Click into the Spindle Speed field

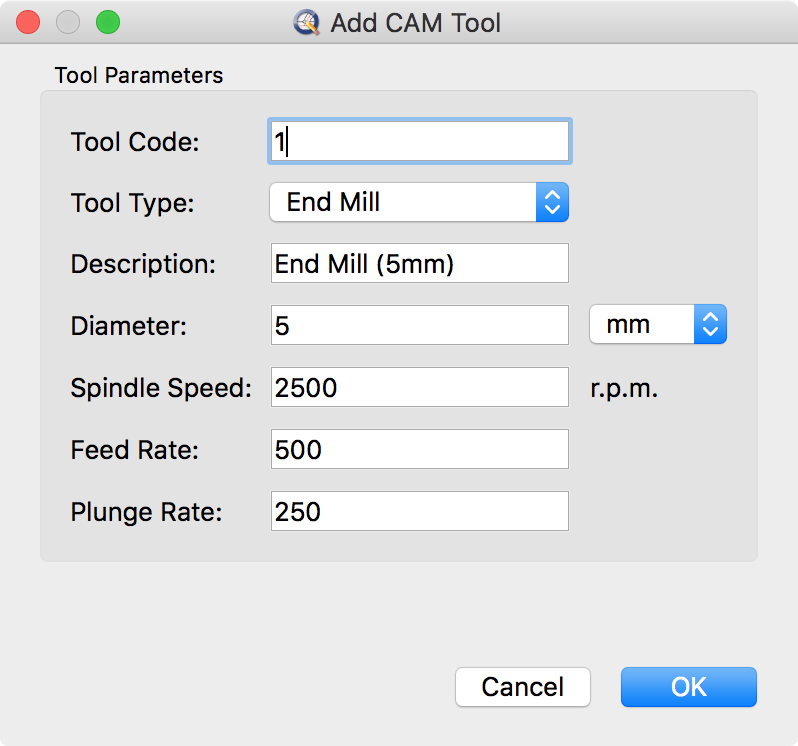[420, 388]
